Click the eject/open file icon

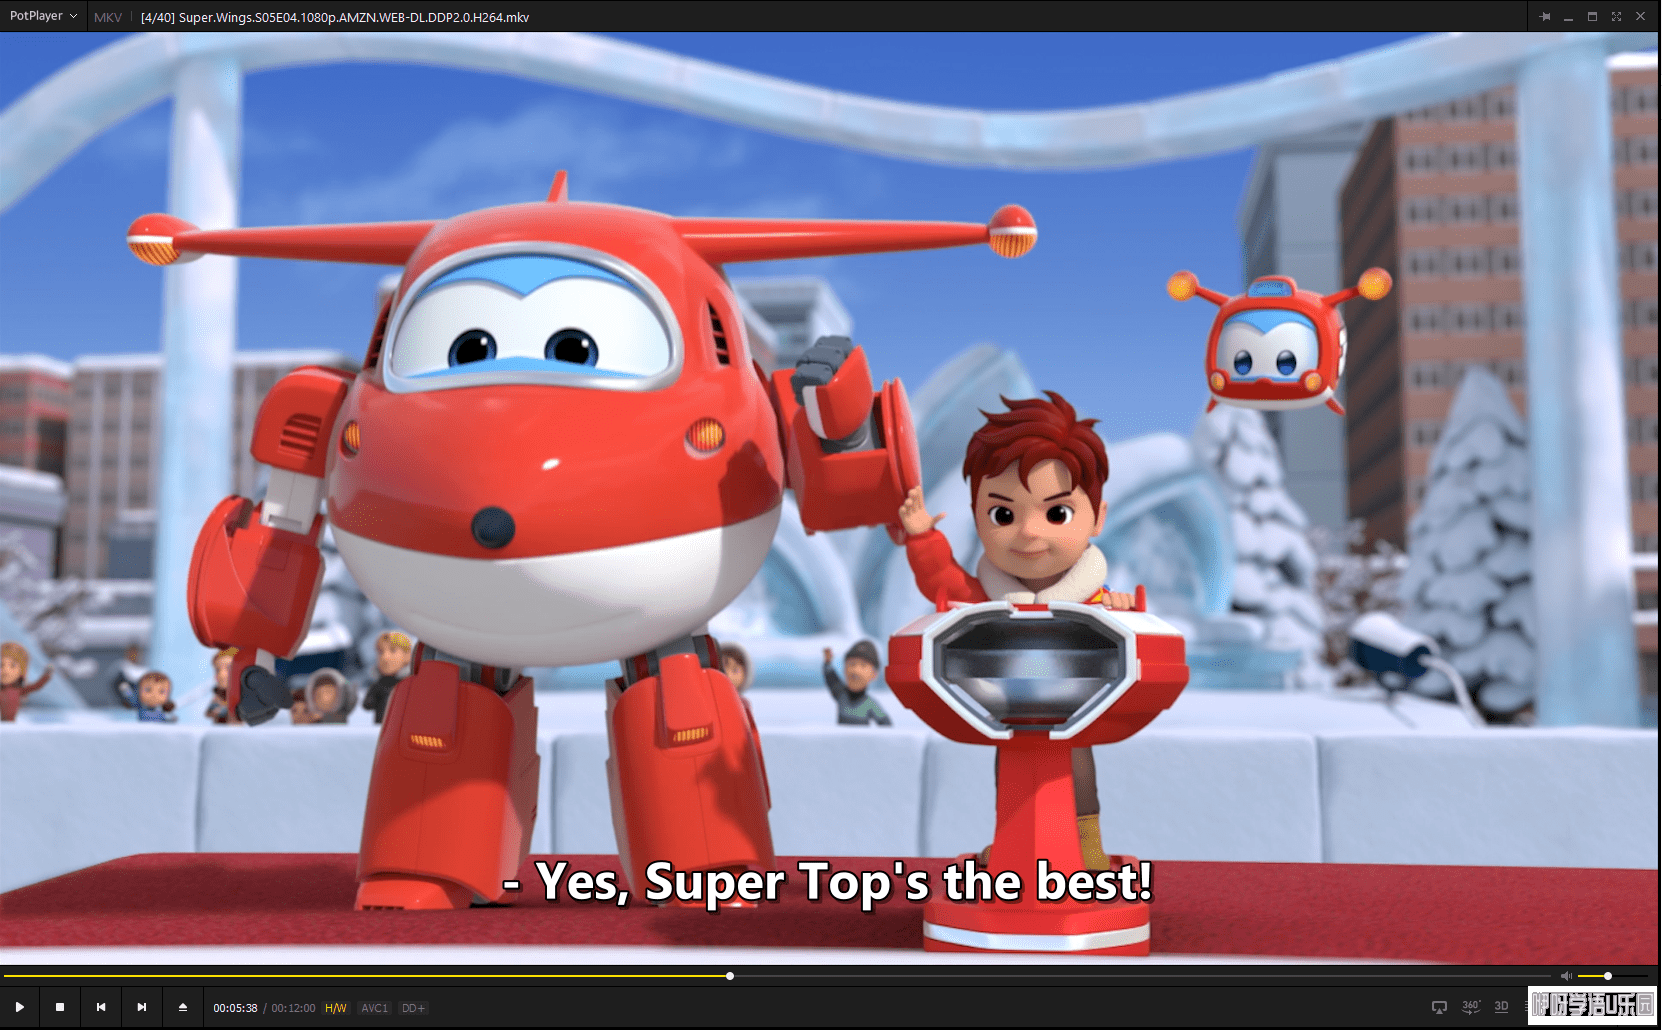point(183,1007)
